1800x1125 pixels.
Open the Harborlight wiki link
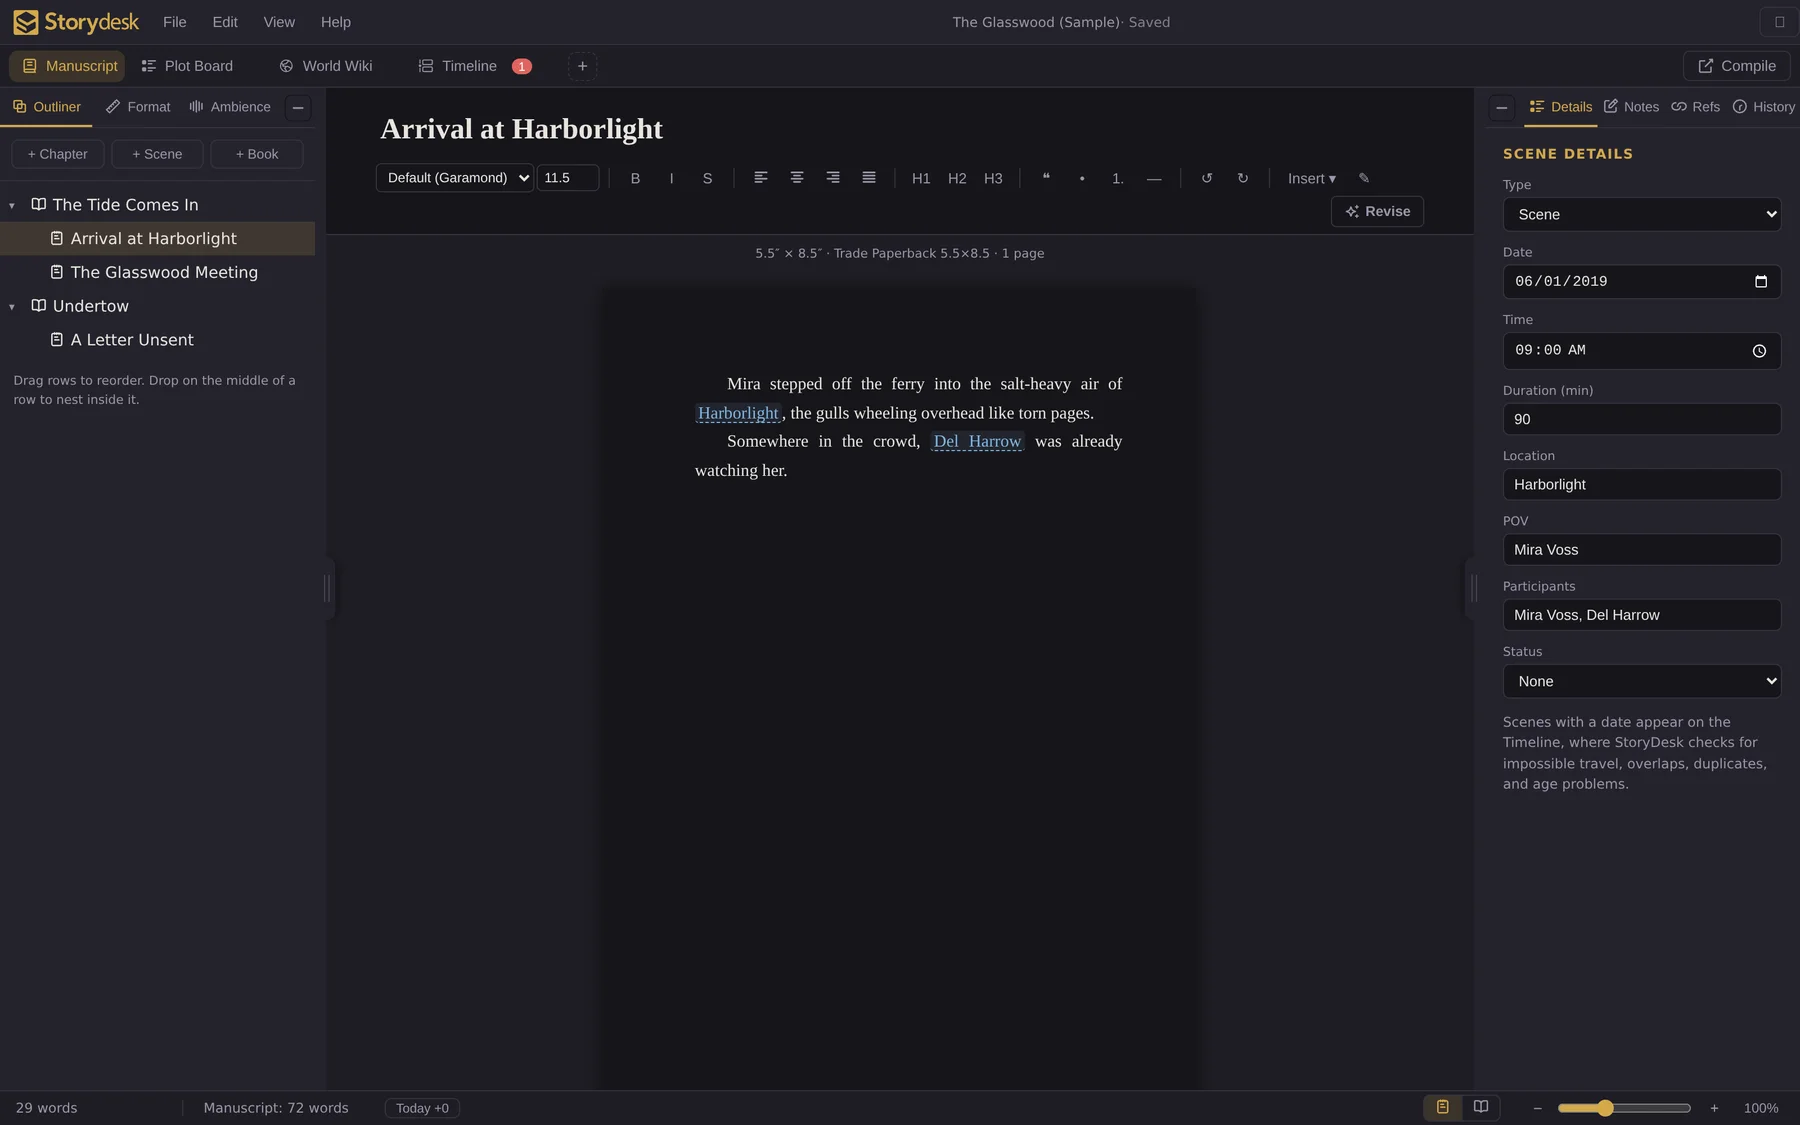[x=738, y=413]
